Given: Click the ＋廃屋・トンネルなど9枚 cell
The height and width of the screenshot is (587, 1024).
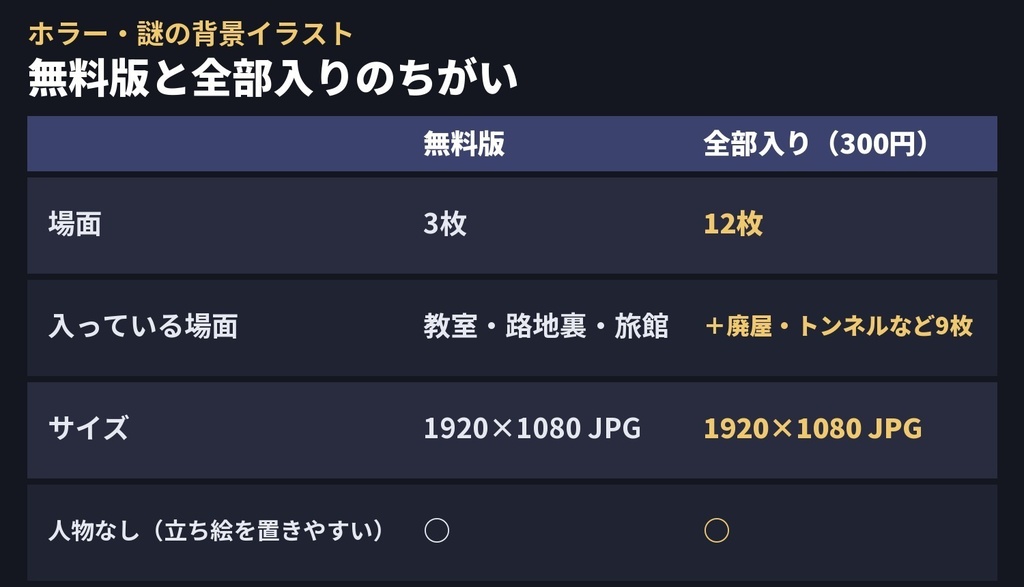Looking at the screenshot, I should (x=839, y=326).
